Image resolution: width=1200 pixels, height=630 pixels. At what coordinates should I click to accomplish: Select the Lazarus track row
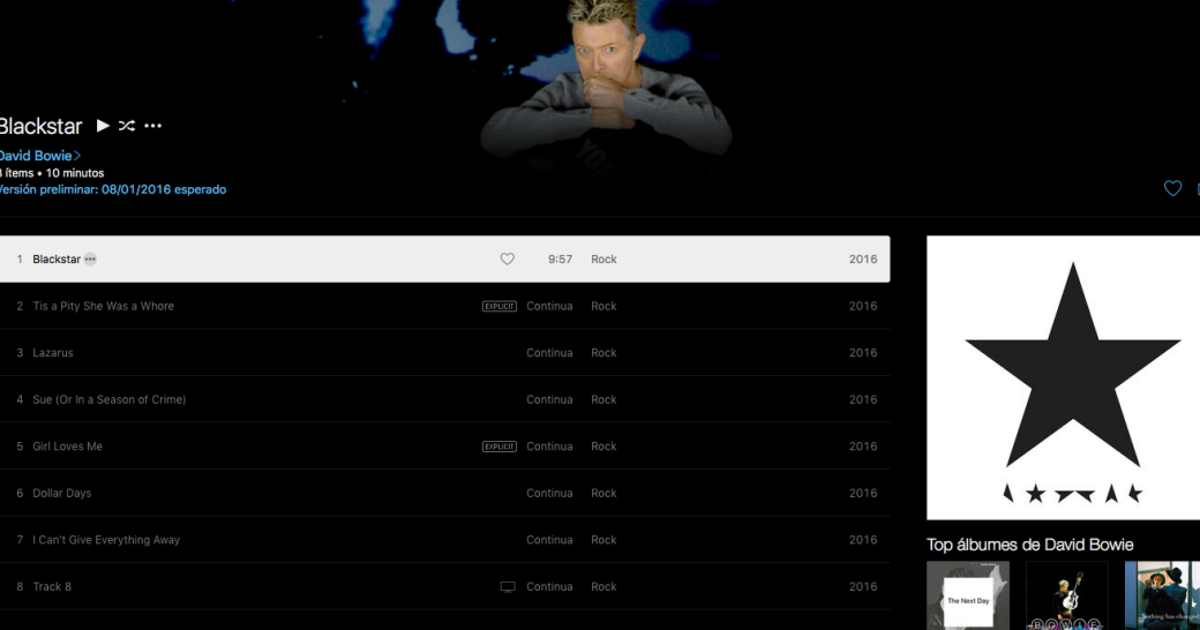pyautogui.click(x=445, y=353)
